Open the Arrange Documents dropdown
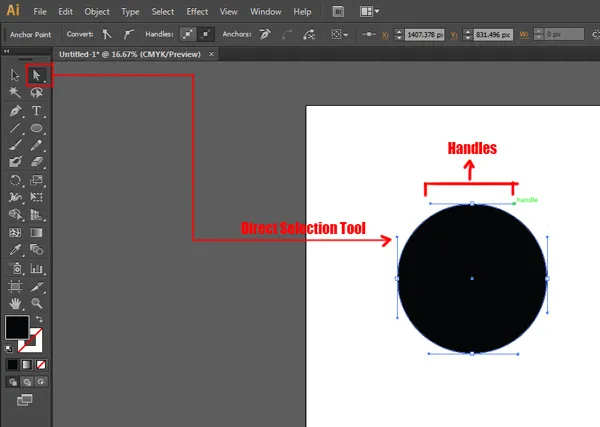The image size is (600, 427). (369, 12)
